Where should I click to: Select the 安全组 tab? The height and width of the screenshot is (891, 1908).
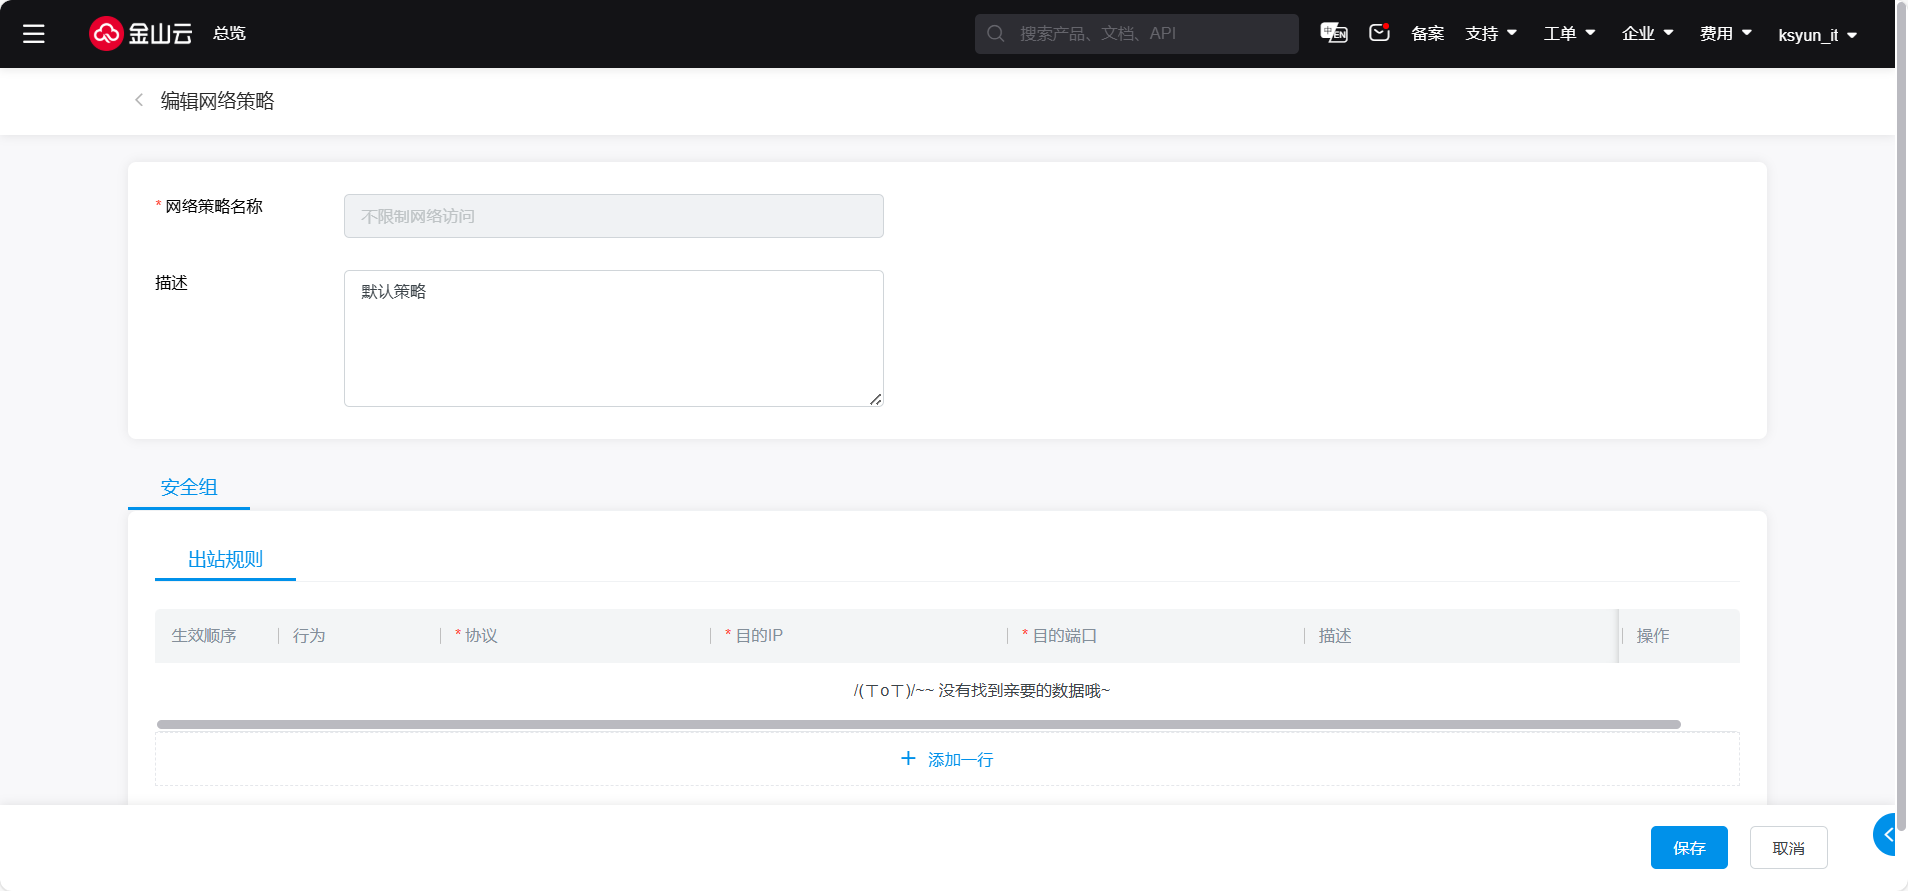tap(189, 487)
